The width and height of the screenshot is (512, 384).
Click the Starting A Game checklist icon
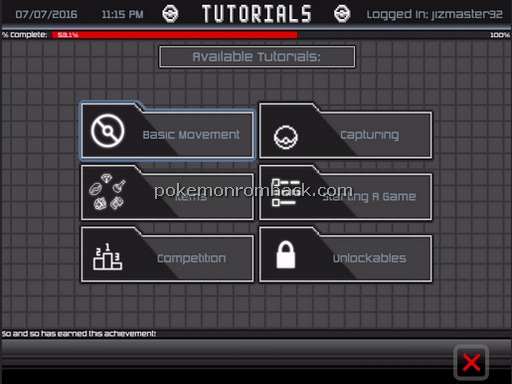tap(285, 192)
